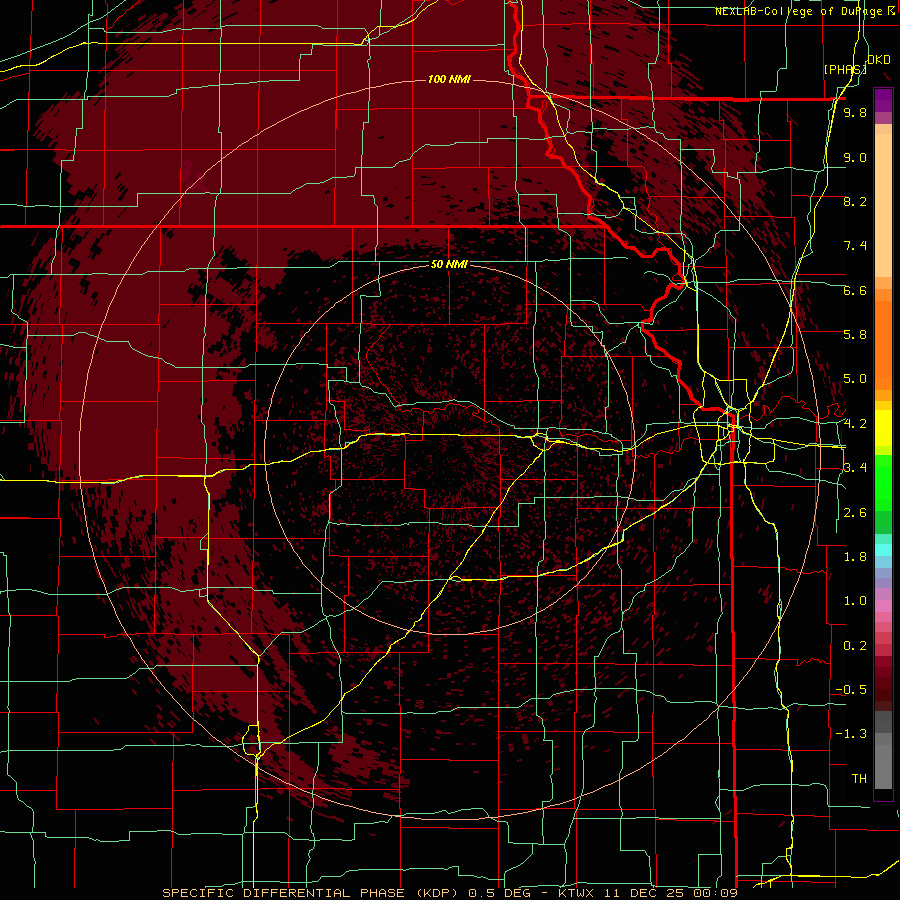
Task: Click the 100 NMI range ring label
Action: (x=449, y=79)
